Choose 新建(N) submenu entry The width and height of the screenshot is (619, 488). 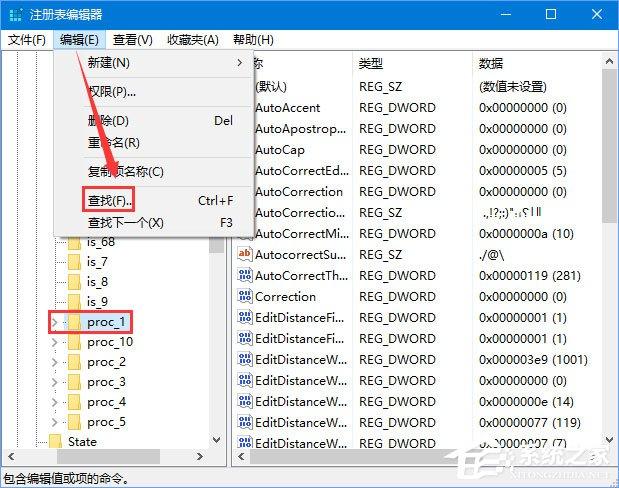pos(154,63)
